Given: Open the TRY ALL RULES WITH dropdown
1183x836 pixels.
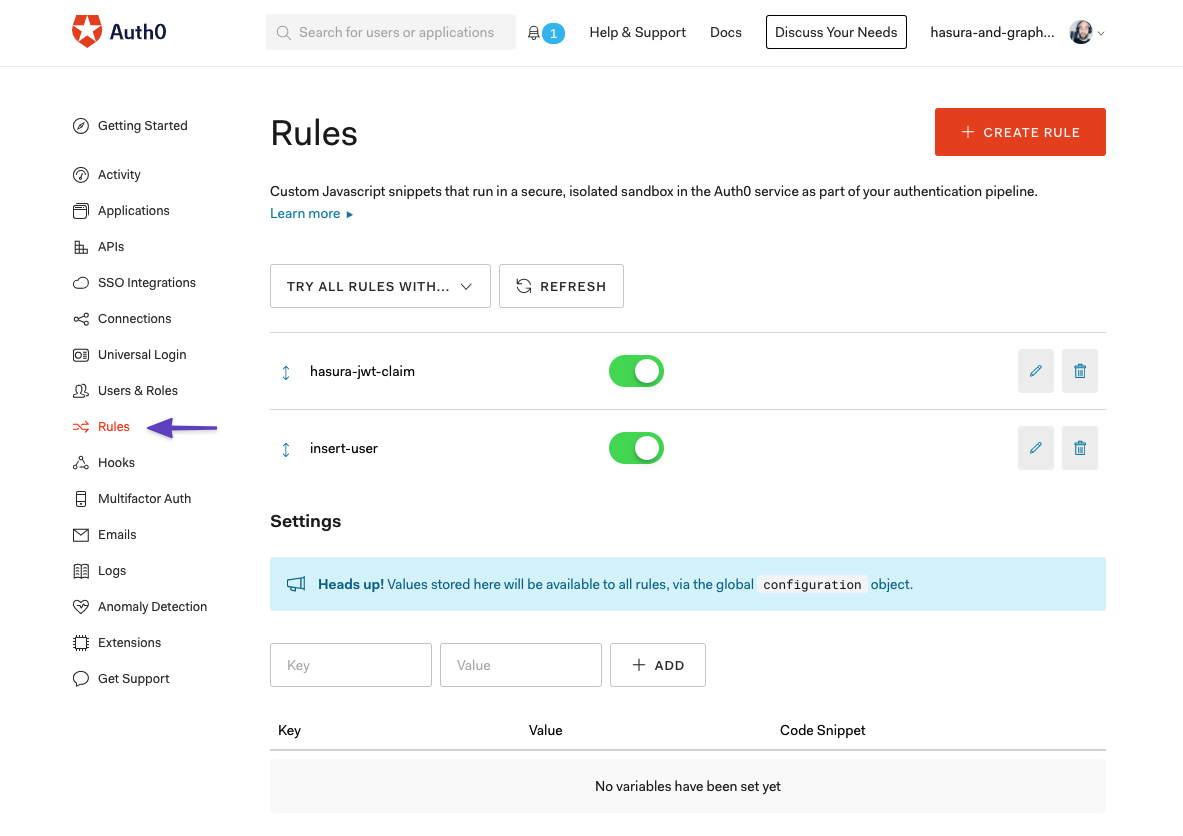Looking at the screenshot, I should coord(380,286).
